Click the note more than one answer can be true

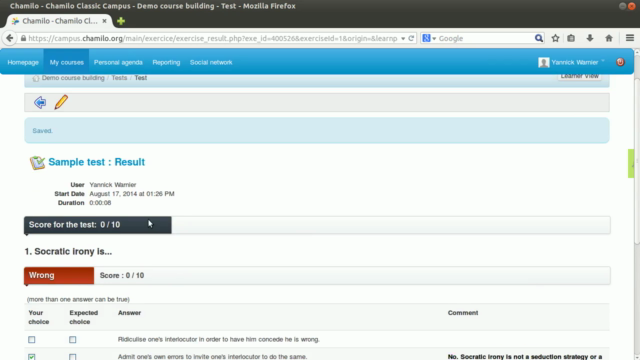pyautogui.click(x=78, y=299)
